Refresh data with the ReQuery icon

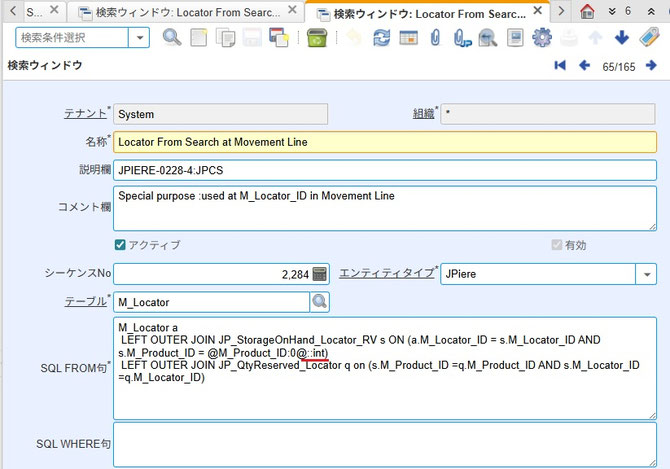click(x=381, y=38)
